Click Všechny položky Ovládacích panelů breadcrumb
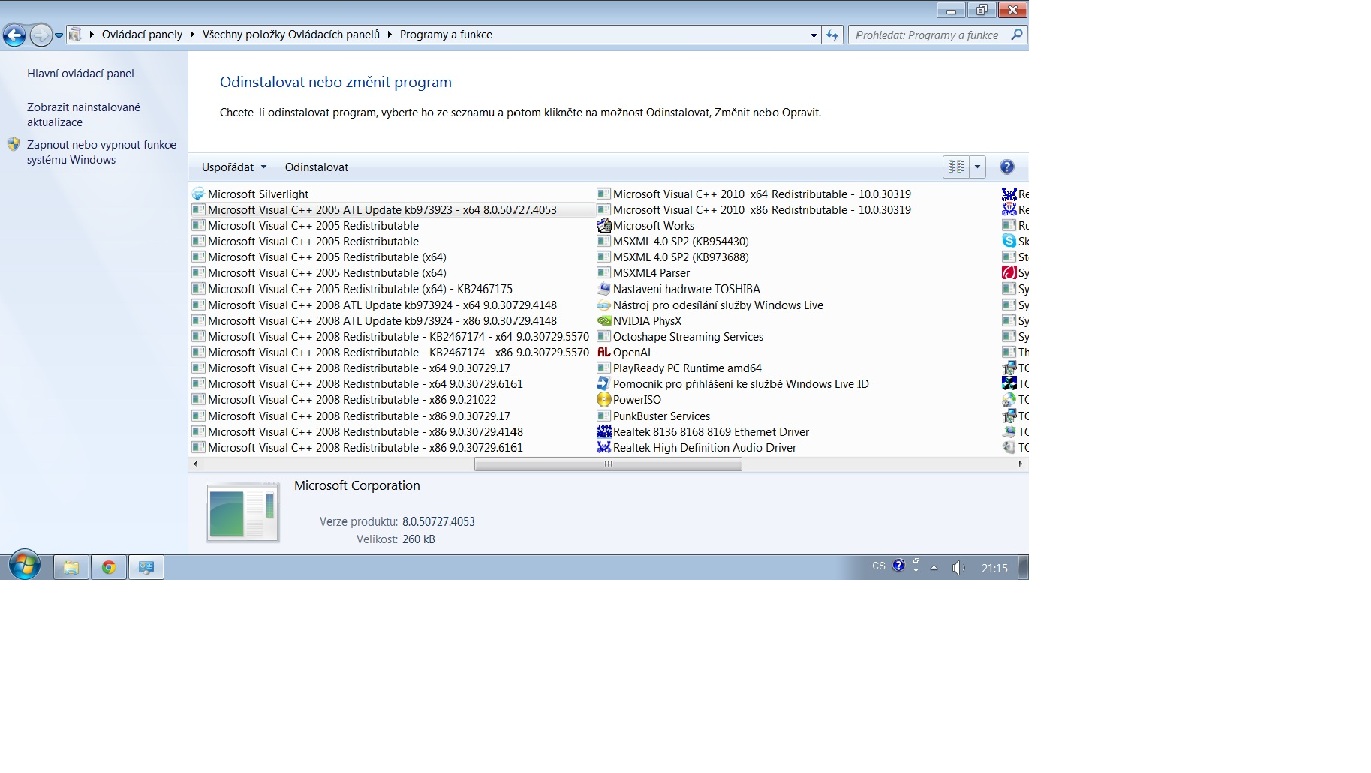This screenshot has width=1371, height=773. point(291,35)
